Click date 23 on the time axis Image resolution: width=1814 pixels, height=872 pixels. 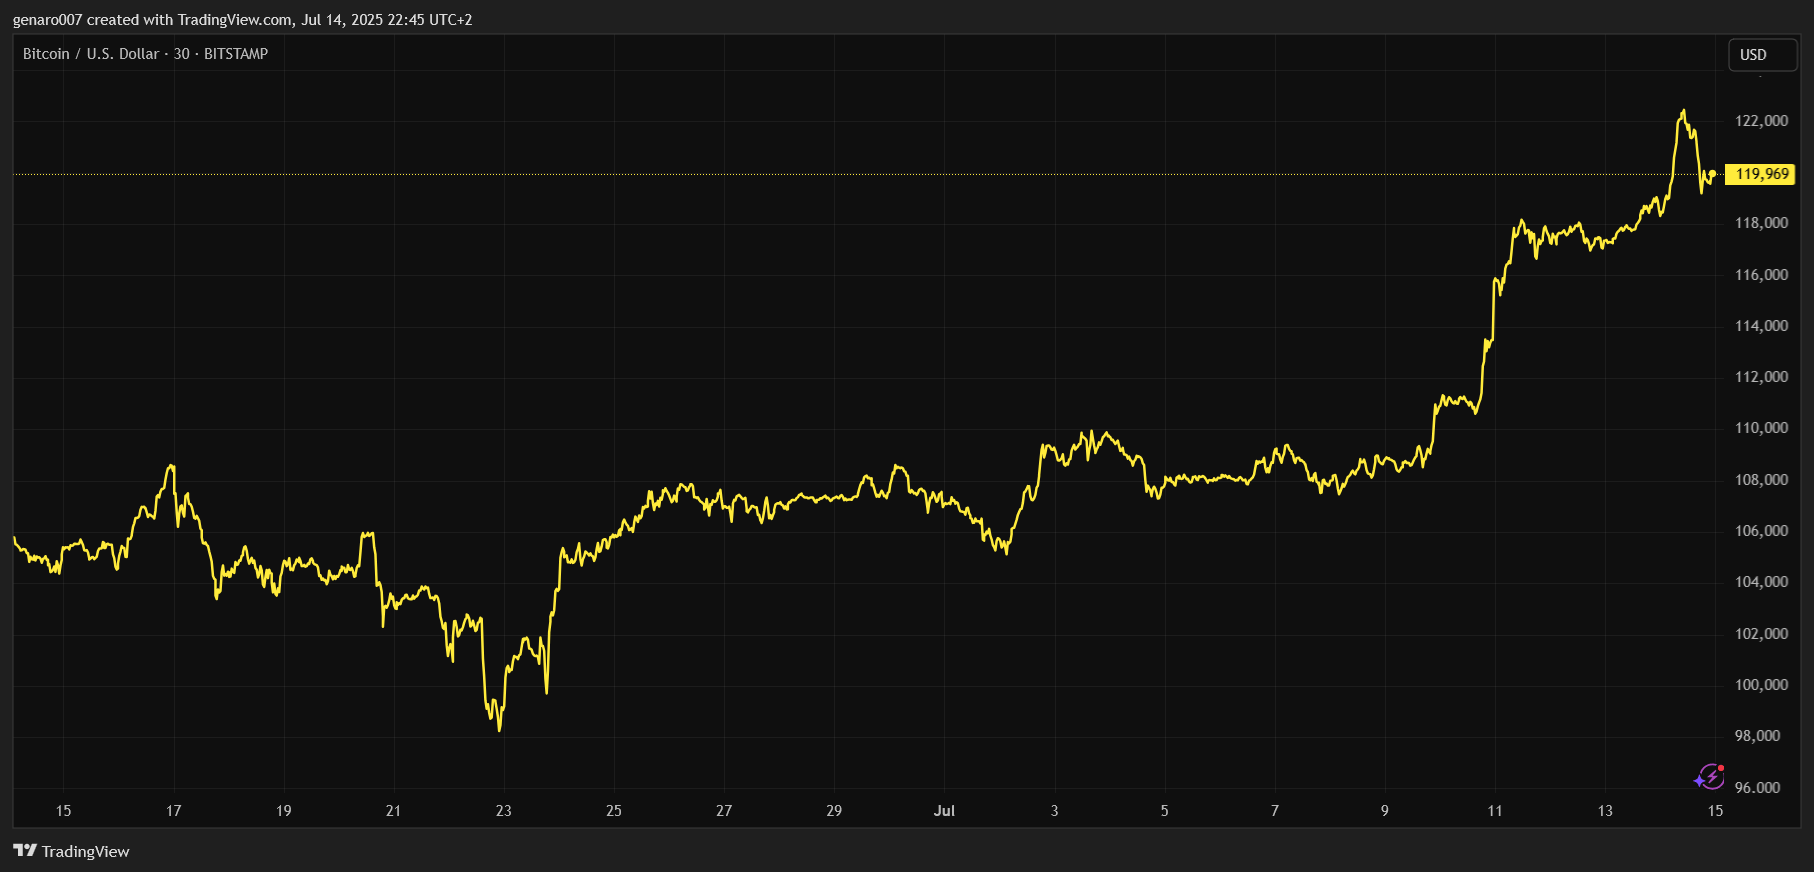tap(503, 811)
